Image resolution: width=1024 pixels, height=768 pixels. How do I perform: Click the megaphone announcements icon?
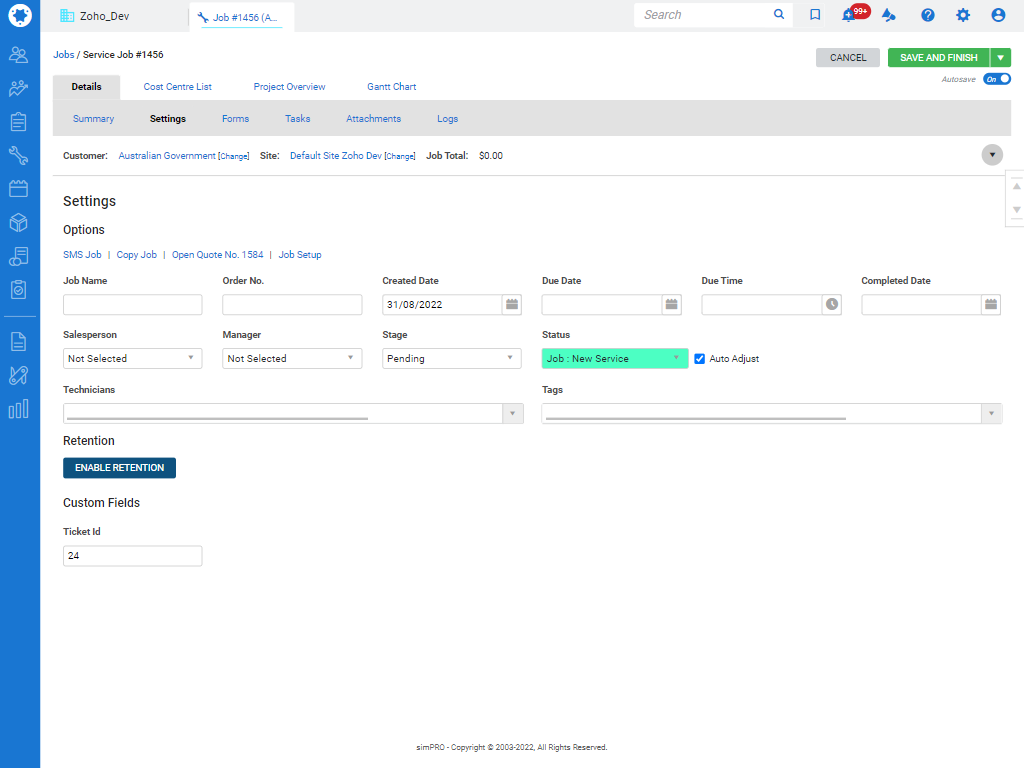click(x=888, y=15)
